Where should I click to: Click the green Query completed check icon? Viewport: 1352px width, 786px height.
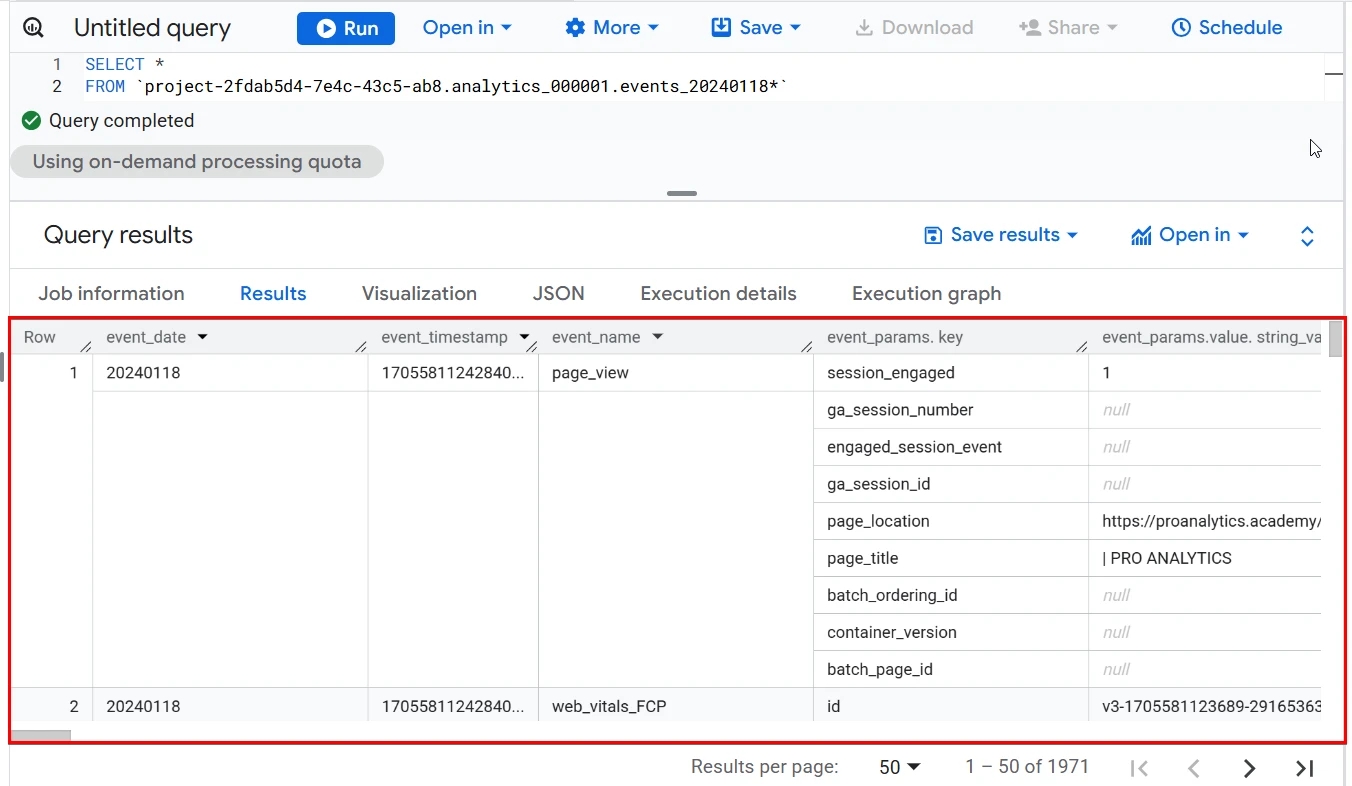click(31, 121)
